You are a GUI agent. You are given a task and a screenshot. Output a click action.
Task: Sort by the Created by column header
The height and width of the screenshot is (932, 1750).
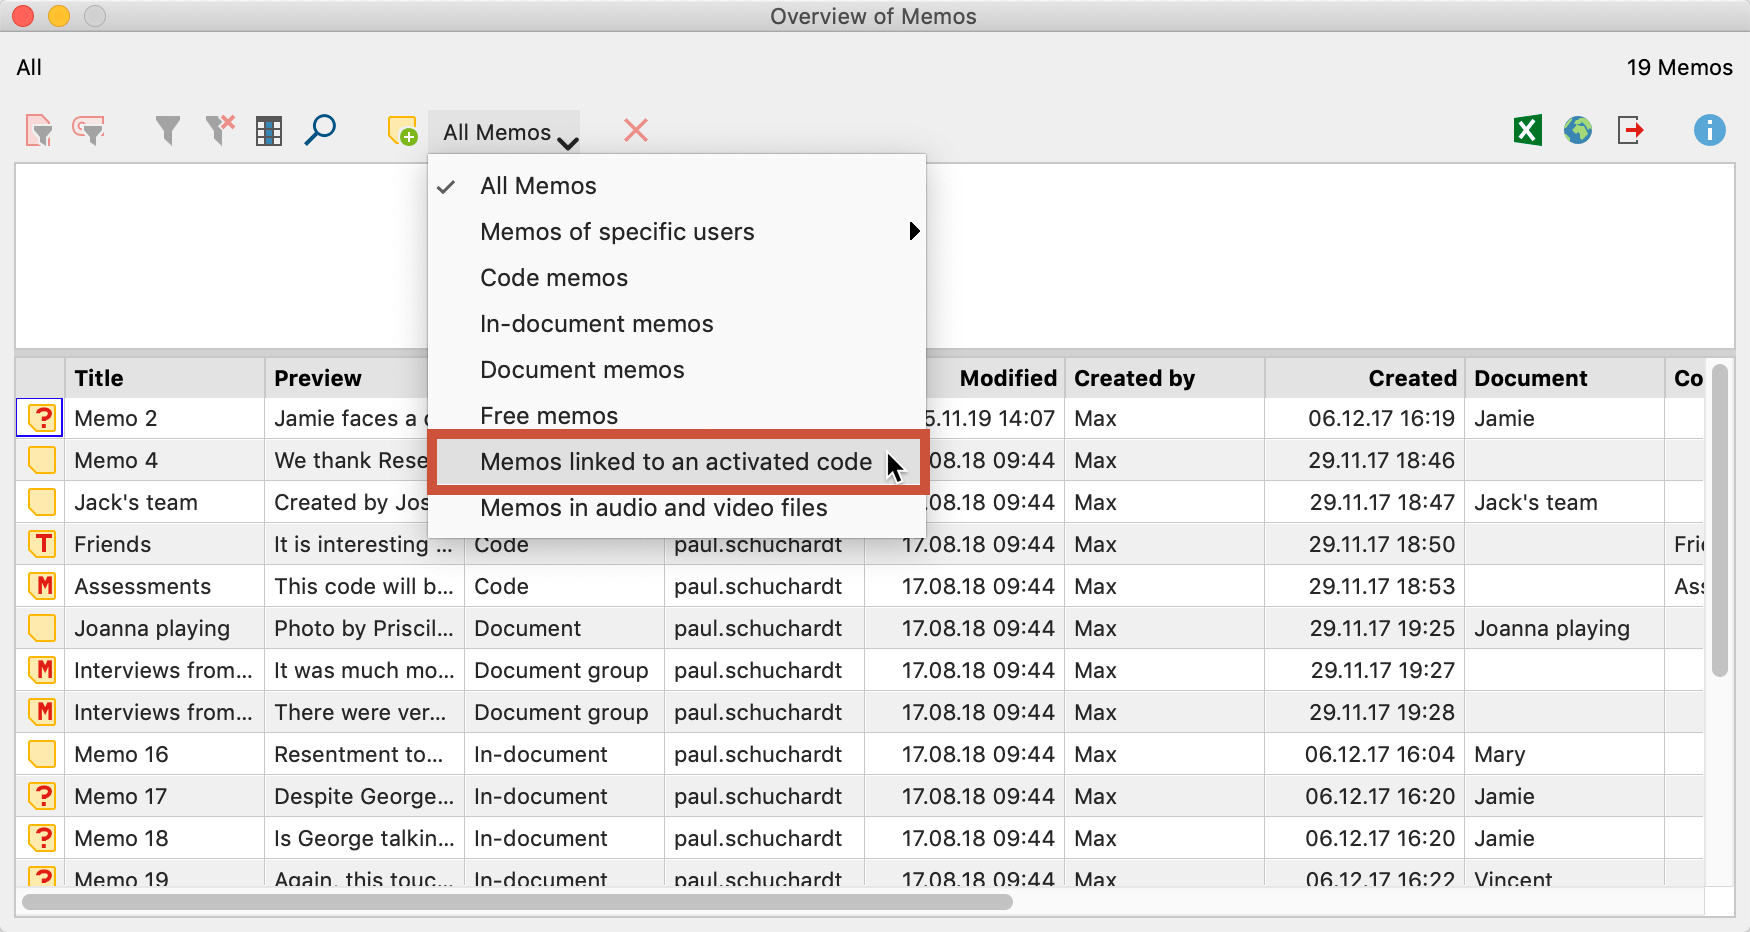click(1165, 378)
